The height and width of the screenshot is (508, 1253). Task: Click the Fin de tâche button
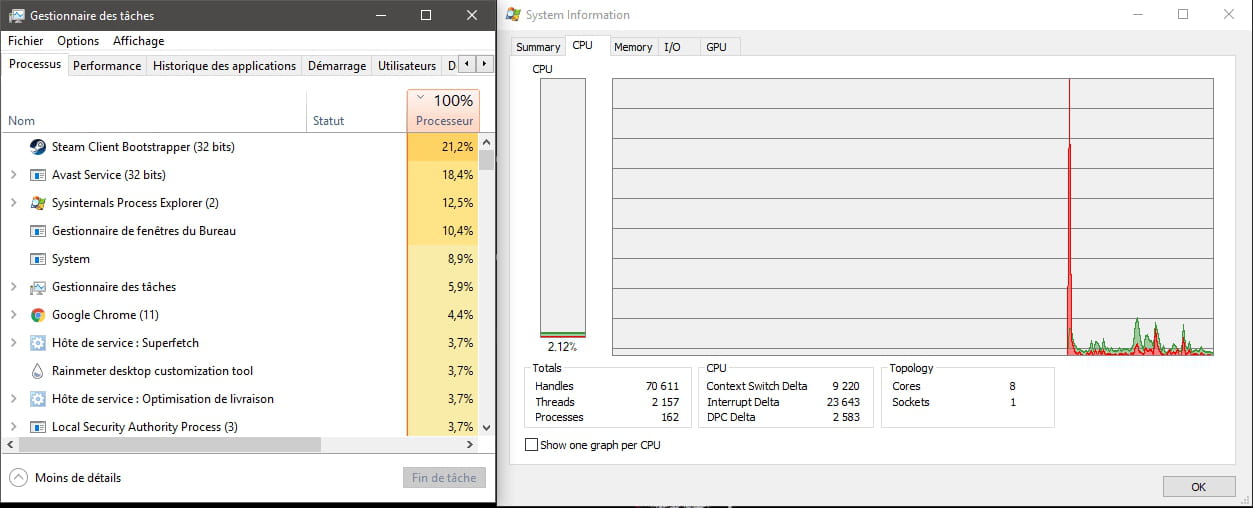pos(444,478)
